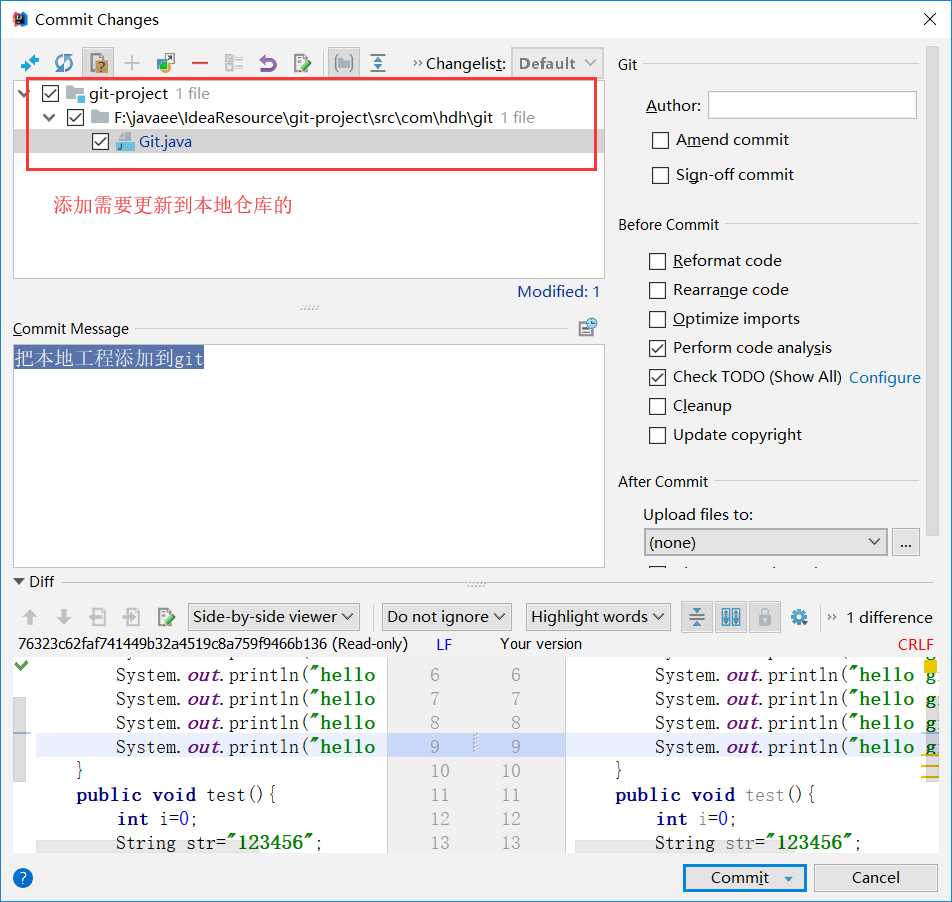Click the purple Revert arrow icon
The width and height of the screenshot is (952, 902).
[268, 63]
